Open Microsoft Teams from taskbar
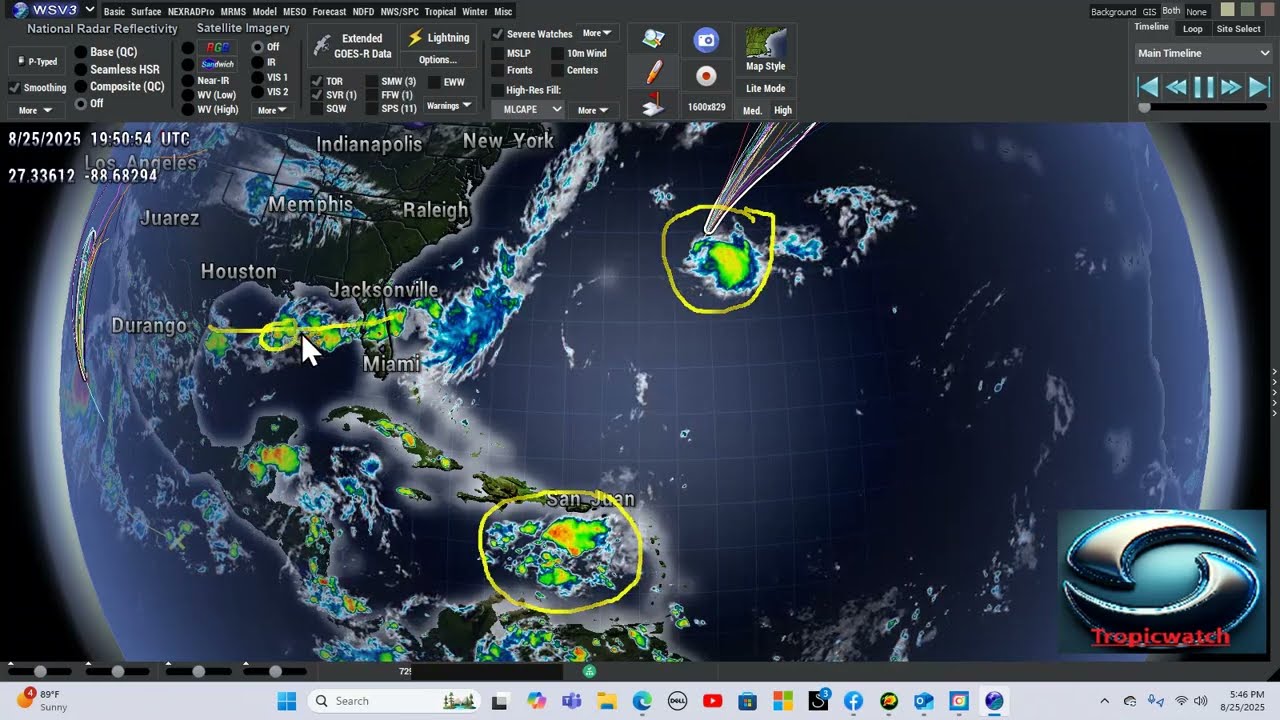This screenshot has width=1280, height=720. point(571,701)
